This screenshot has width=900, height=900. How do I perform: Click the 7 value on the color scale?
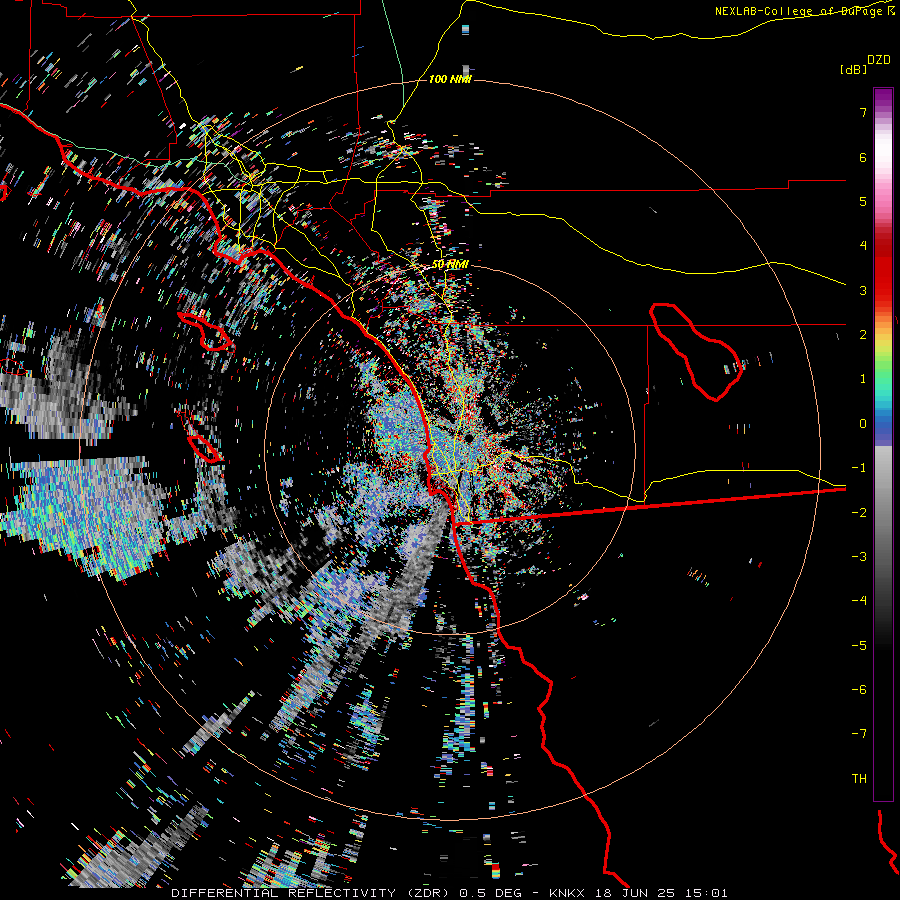(863, 112)
